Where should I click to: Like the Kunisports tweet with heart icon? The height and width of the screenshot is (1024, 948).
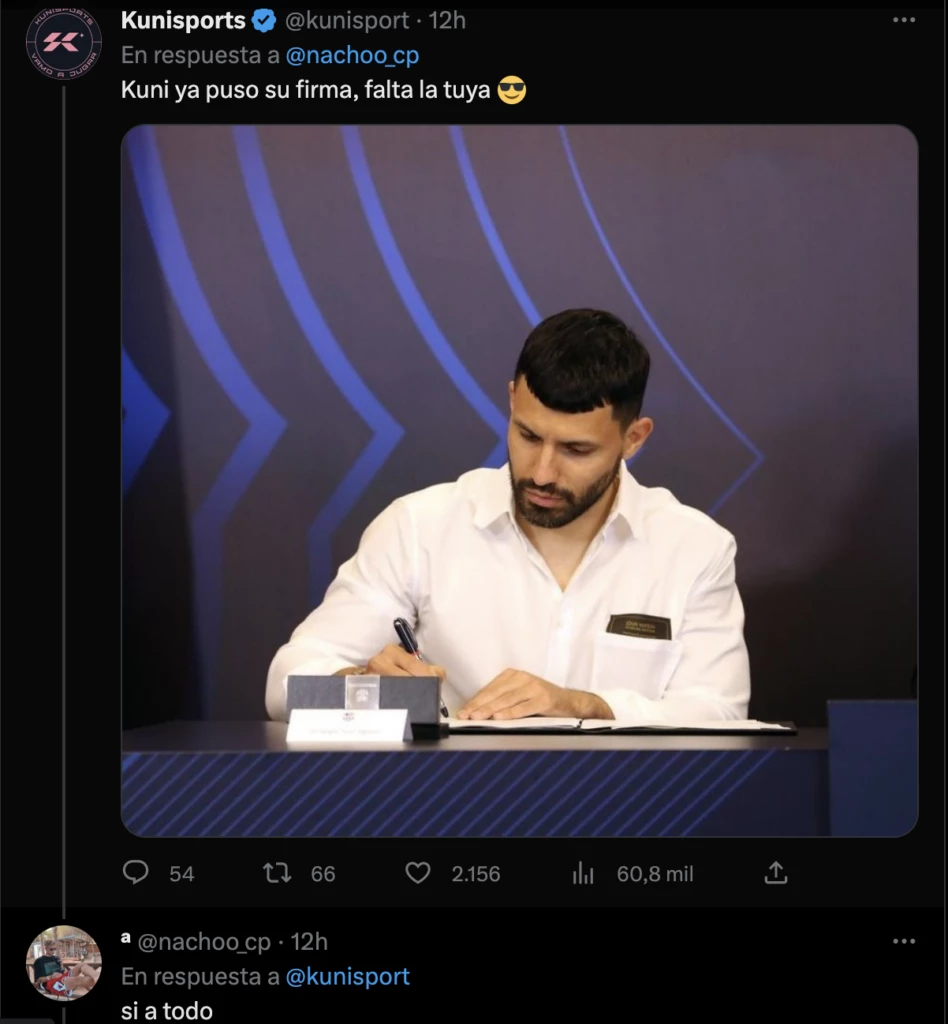click(x=418, y=873)
